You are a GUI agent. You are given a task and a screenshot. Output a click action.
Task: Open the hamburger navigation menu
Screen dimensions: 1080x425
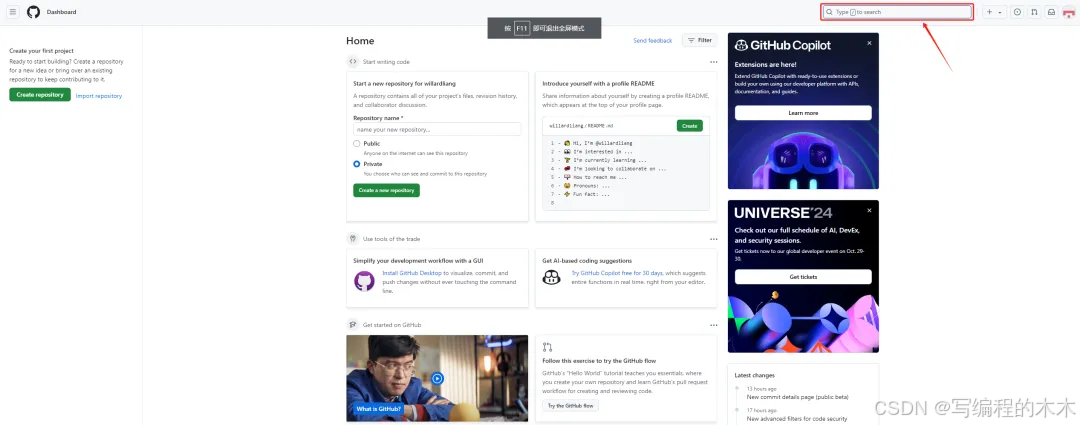point(13,12)
